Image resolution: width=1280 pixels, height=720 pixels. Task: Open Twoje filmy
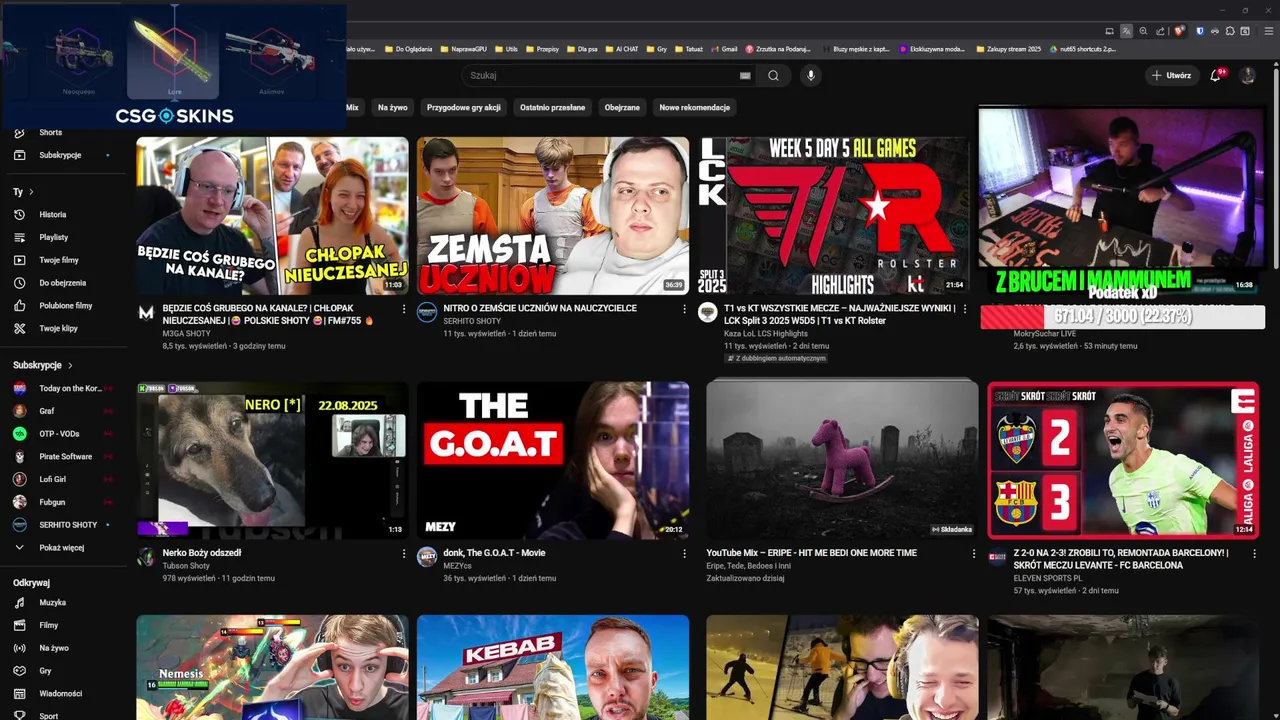pyautogui.click(x=58, y=260)
